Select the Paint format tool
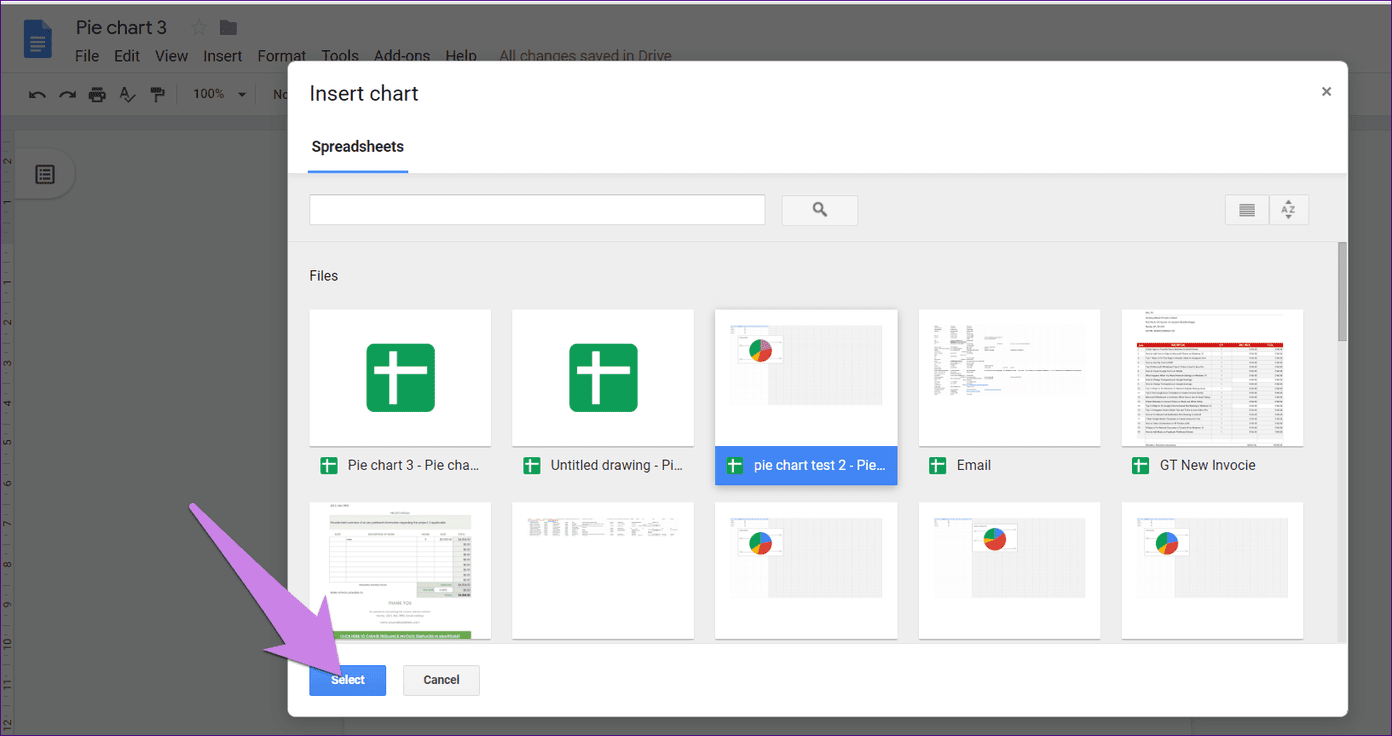This screenshot has height=736, width=1392. click(156, 93)
